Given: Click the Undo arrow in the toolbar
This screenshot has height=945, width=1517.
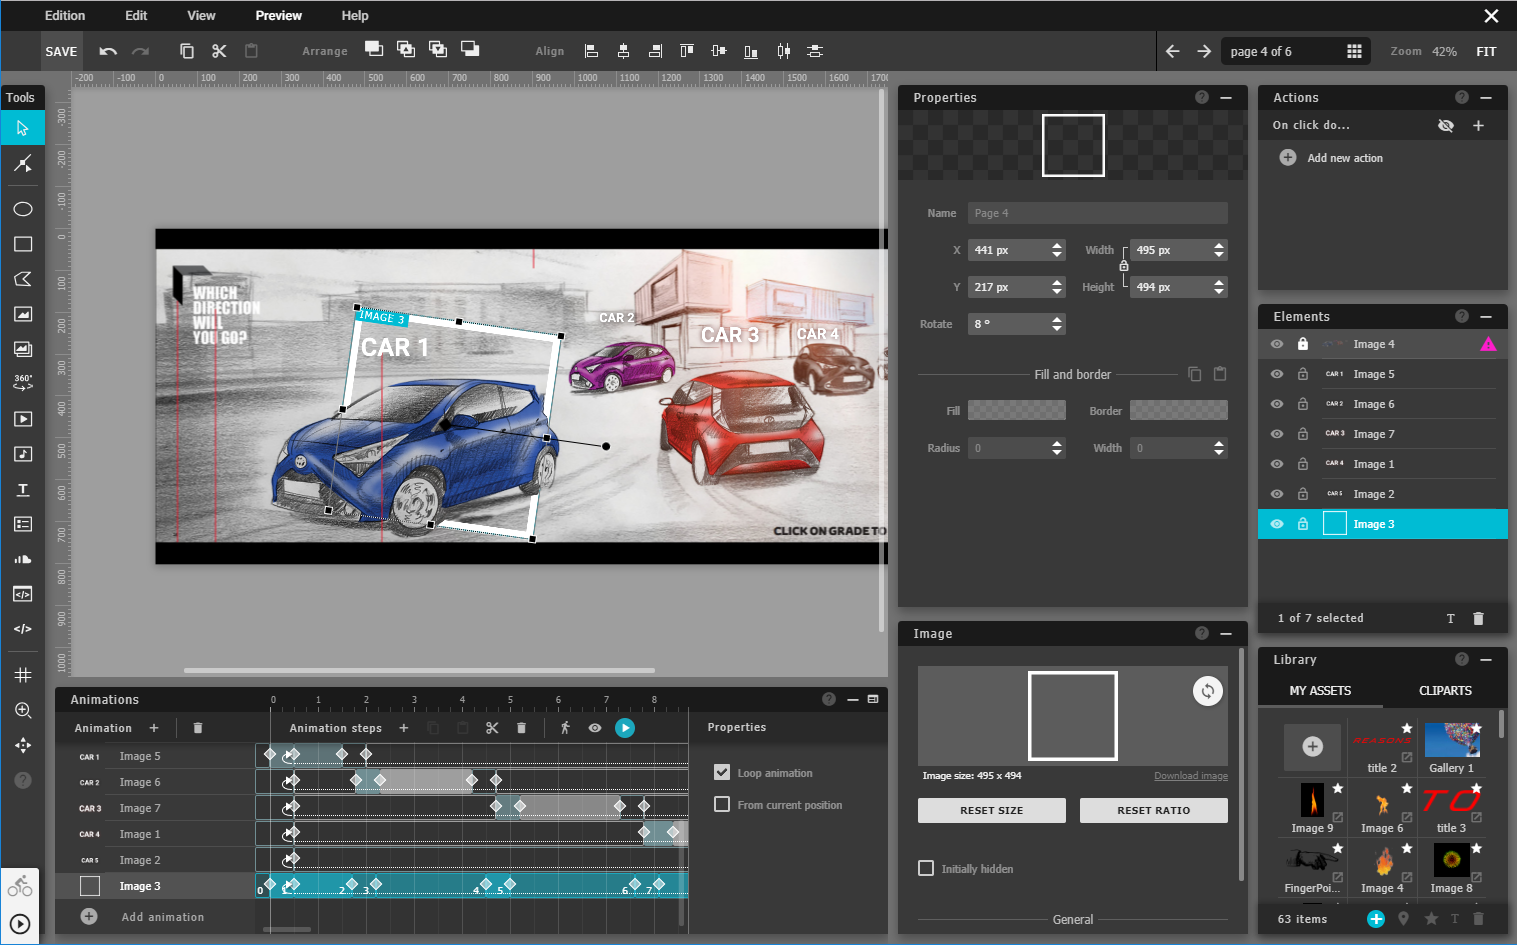Looking at the screenshot, I should (107, 50).
